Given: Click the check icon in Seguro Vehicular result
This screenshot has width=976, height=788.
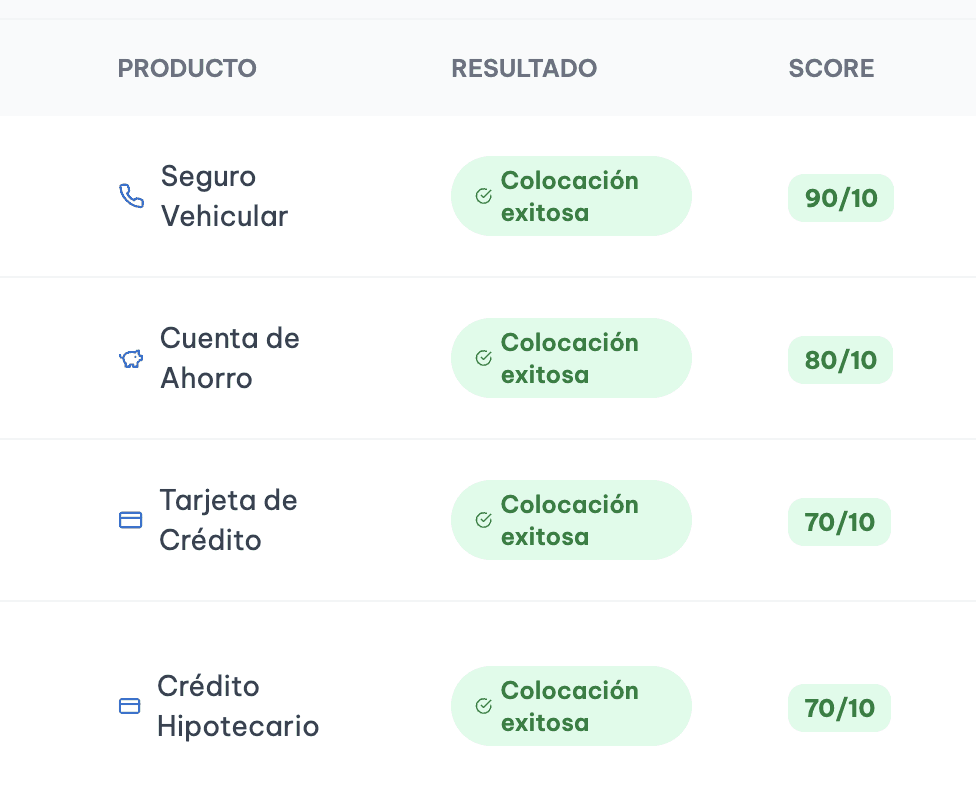Looking at the screenshot, I should [x=484, y=196].
